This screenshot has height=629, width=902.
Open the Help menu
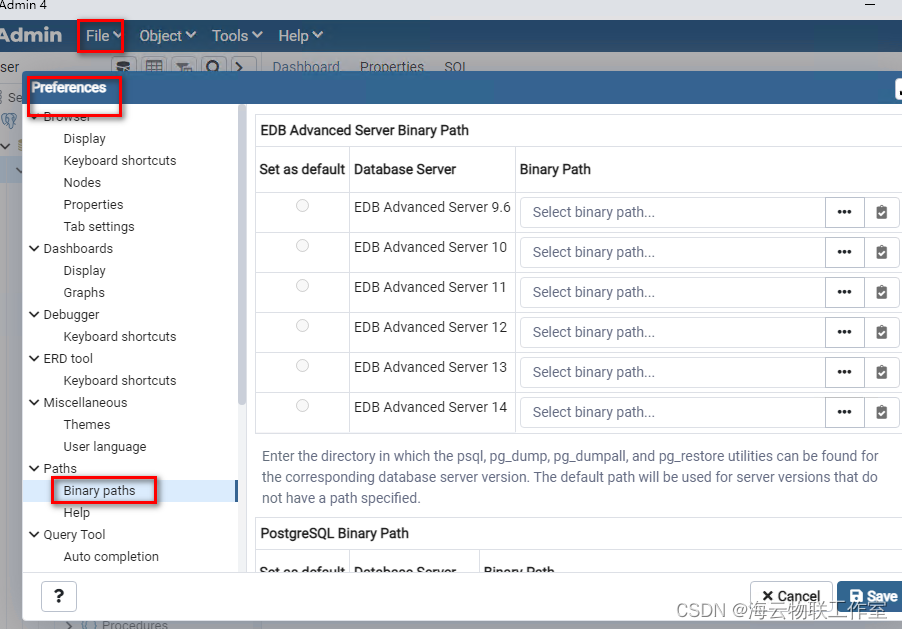(300, 36)
